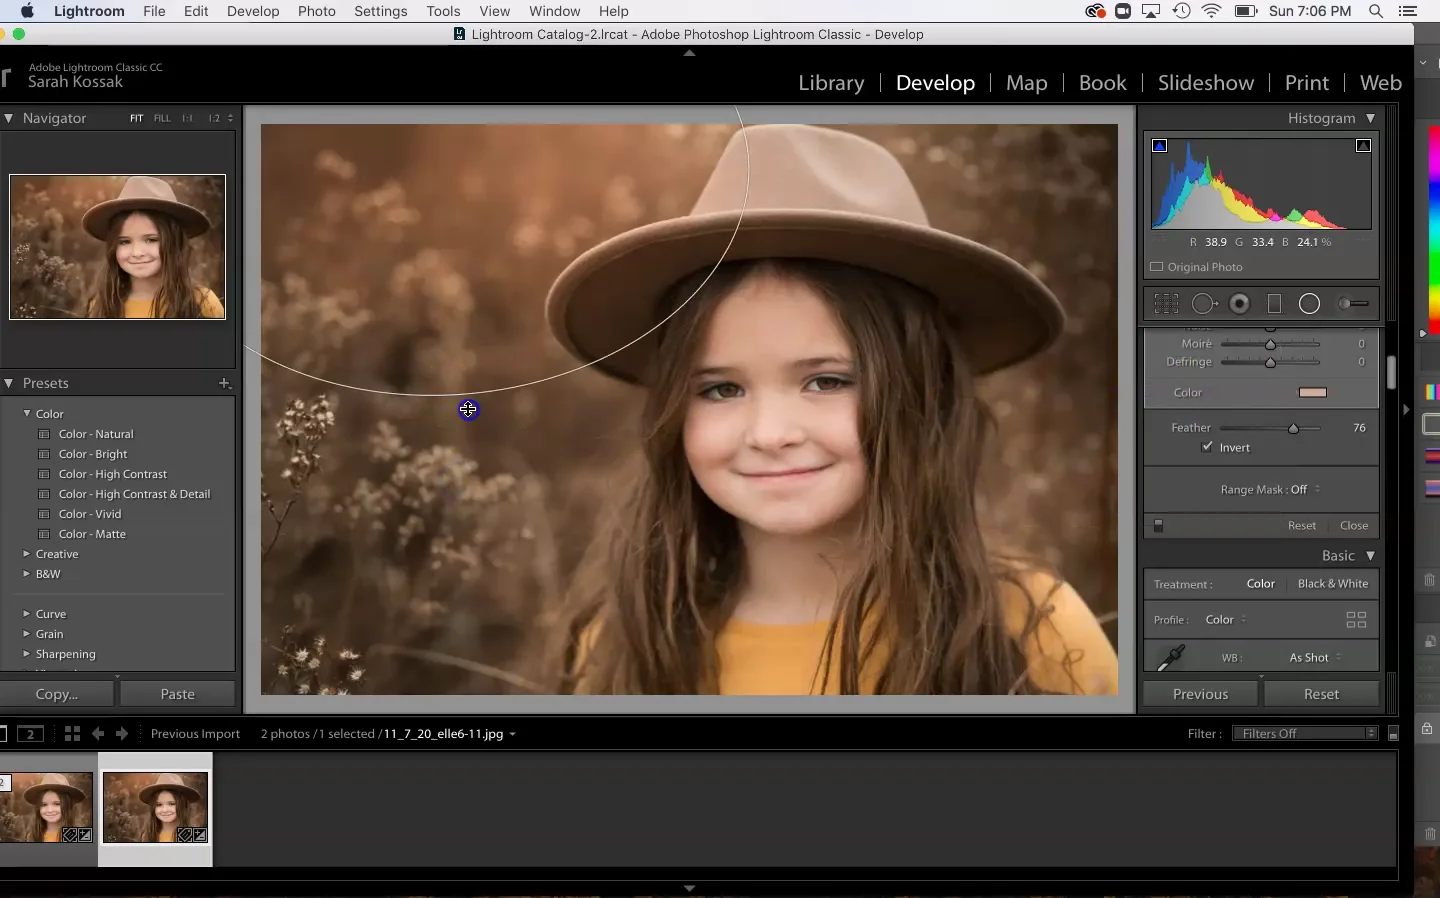The width and height of the screenshot is (1440, 898).
Task: Open the Develop menu
Action: [253, 11]
